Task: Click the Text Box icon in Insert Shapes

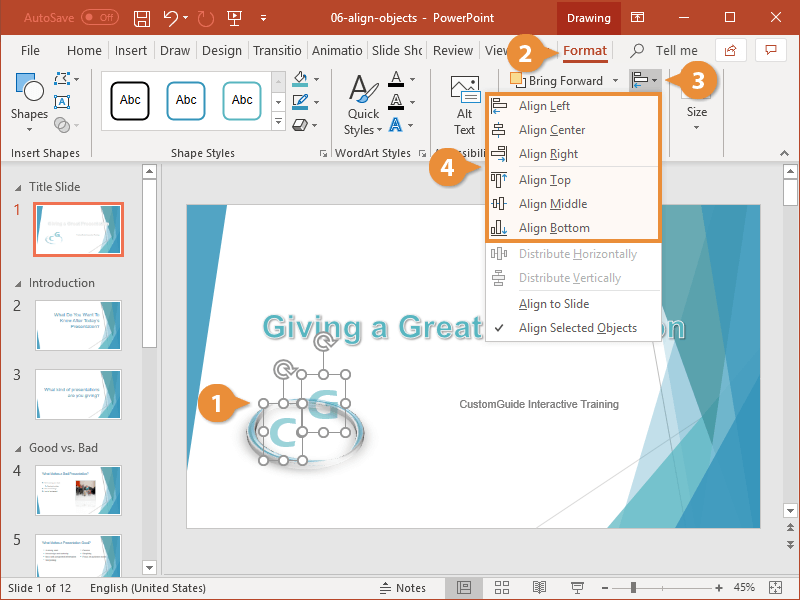Action: click(x=61, y=100)
